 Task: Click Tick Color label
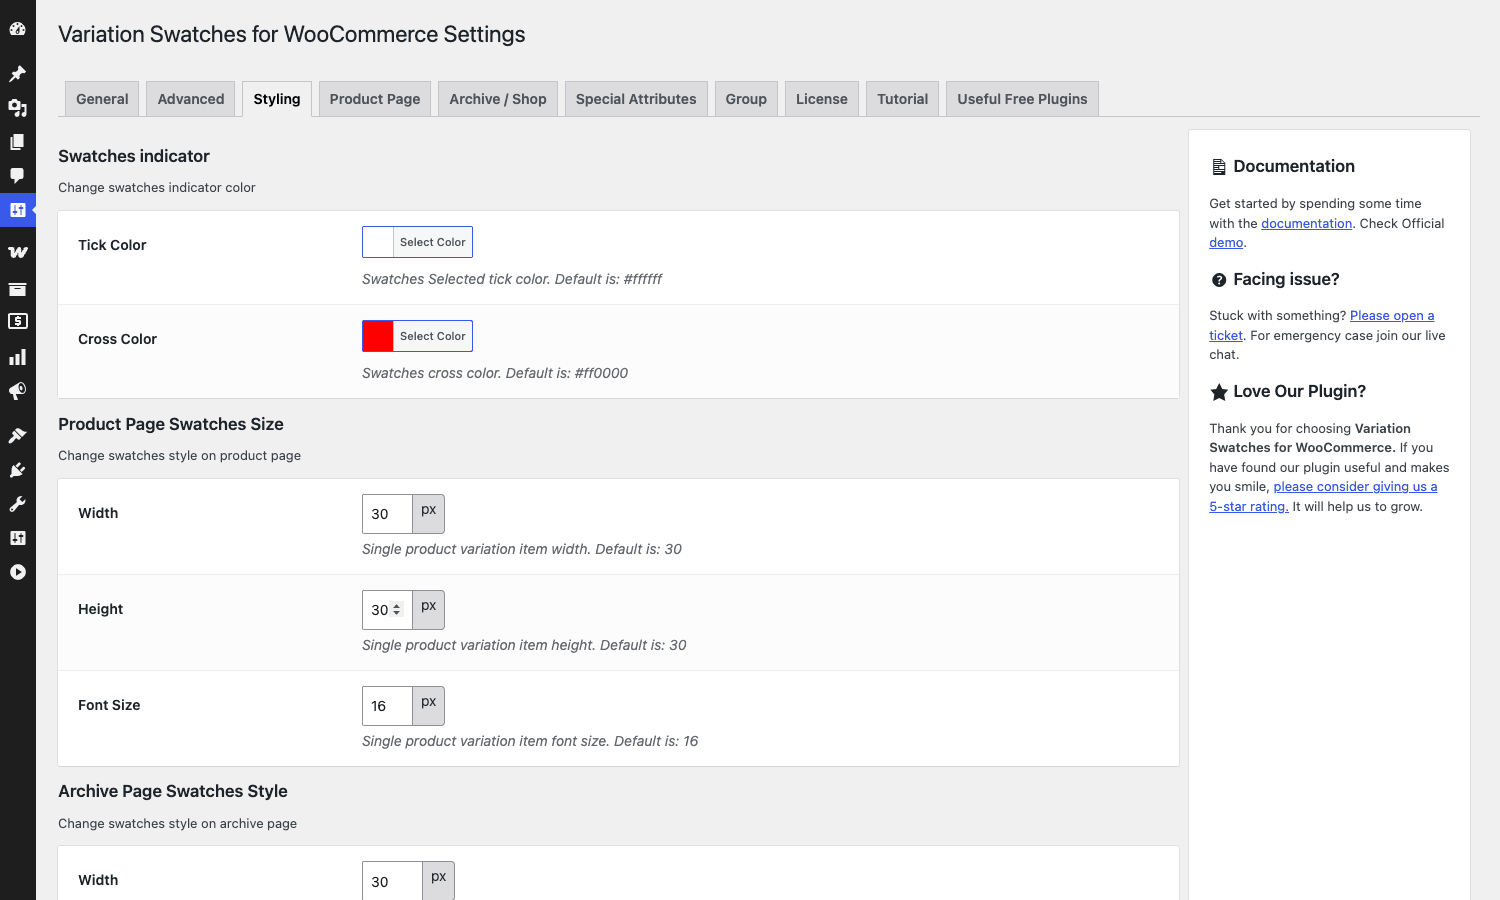tap(112, 245)
